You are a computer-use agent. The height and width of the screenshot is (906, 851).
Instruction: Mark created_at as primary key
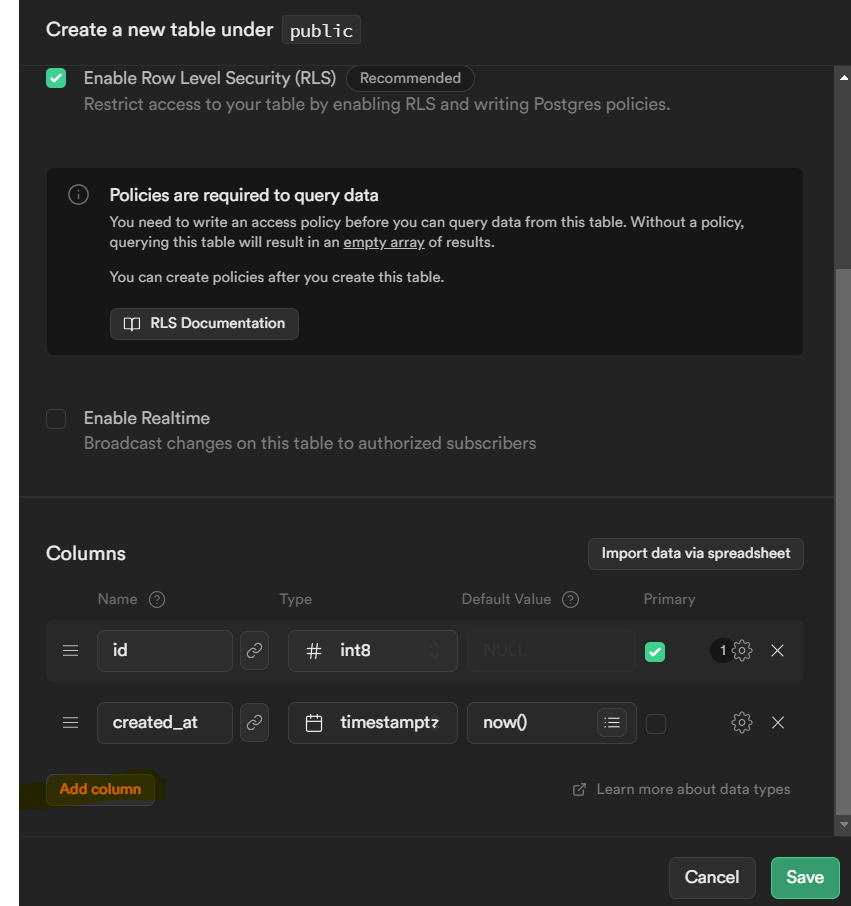(655, 724)
